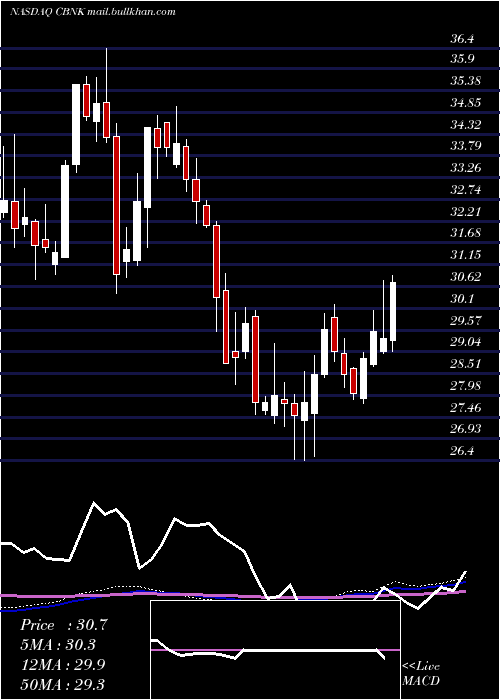The width and height of the screenshot is (500, 700).
Task: Click the 32.21 price axis label
Action: pyautogui.click(x=465, y=211)
